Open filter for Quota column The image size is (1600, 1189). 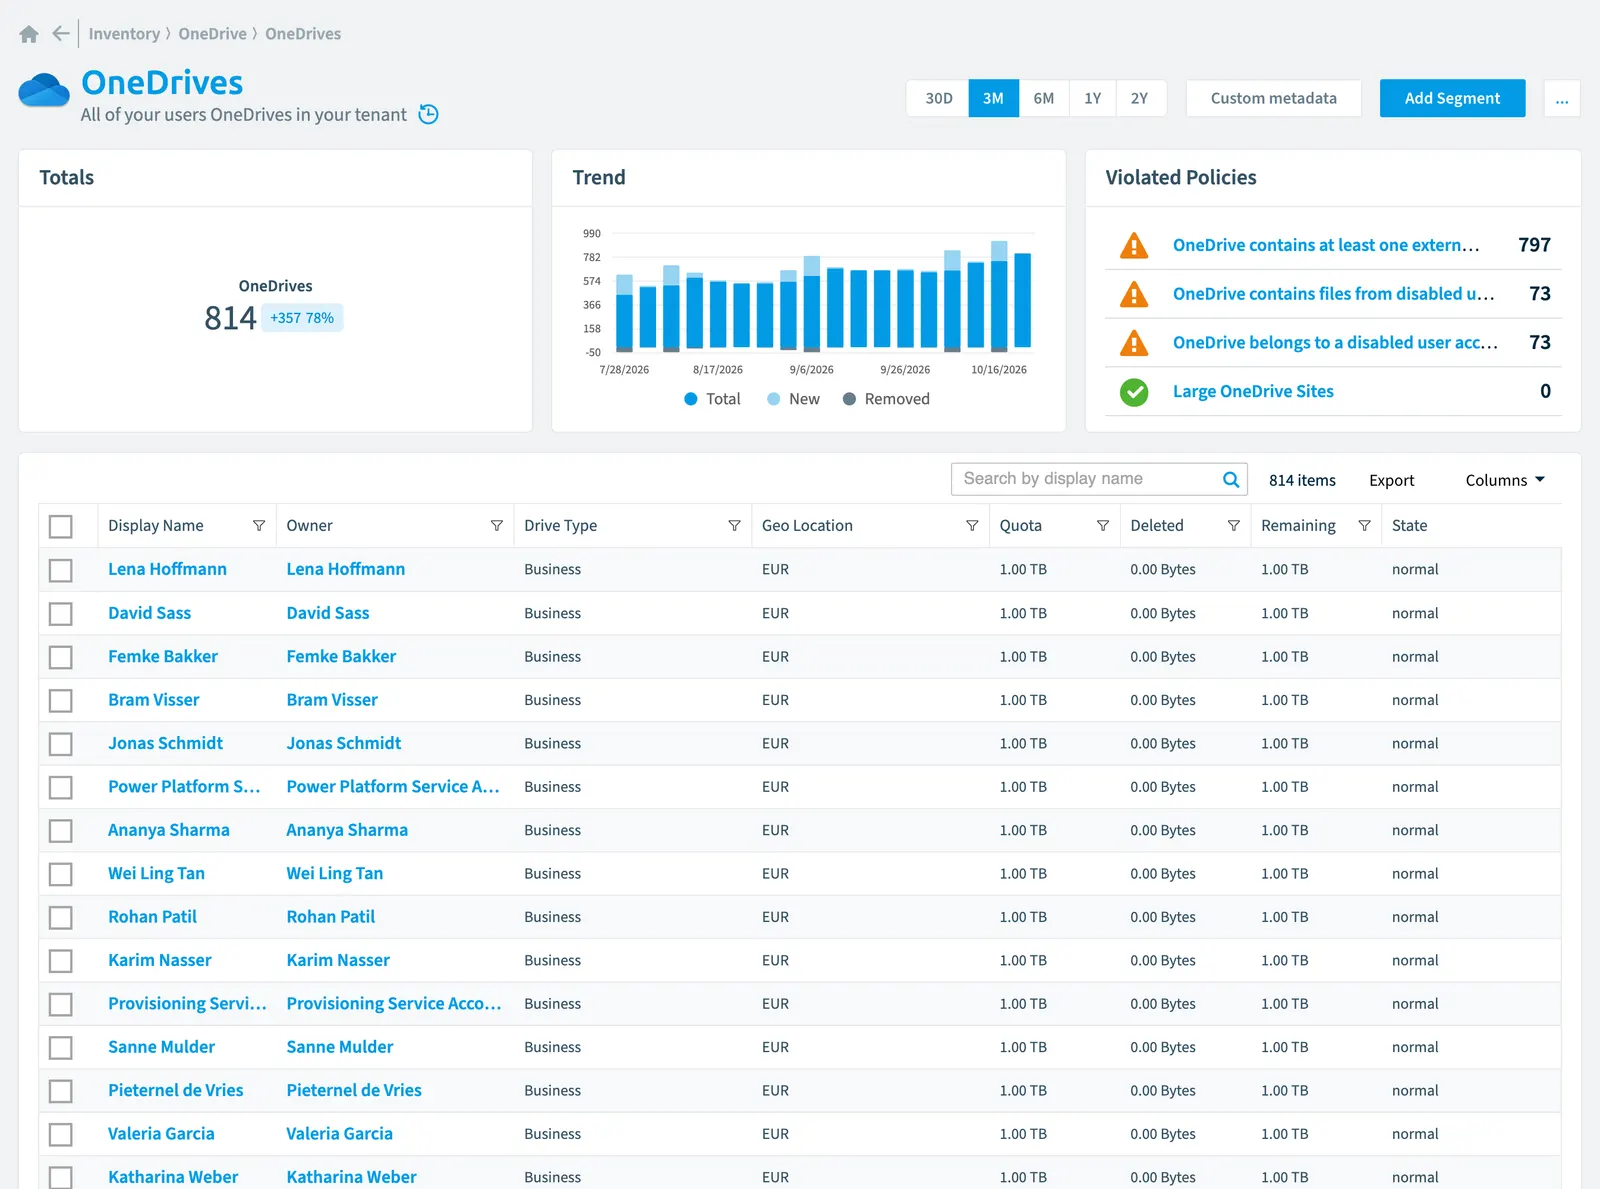[1103, 526]
